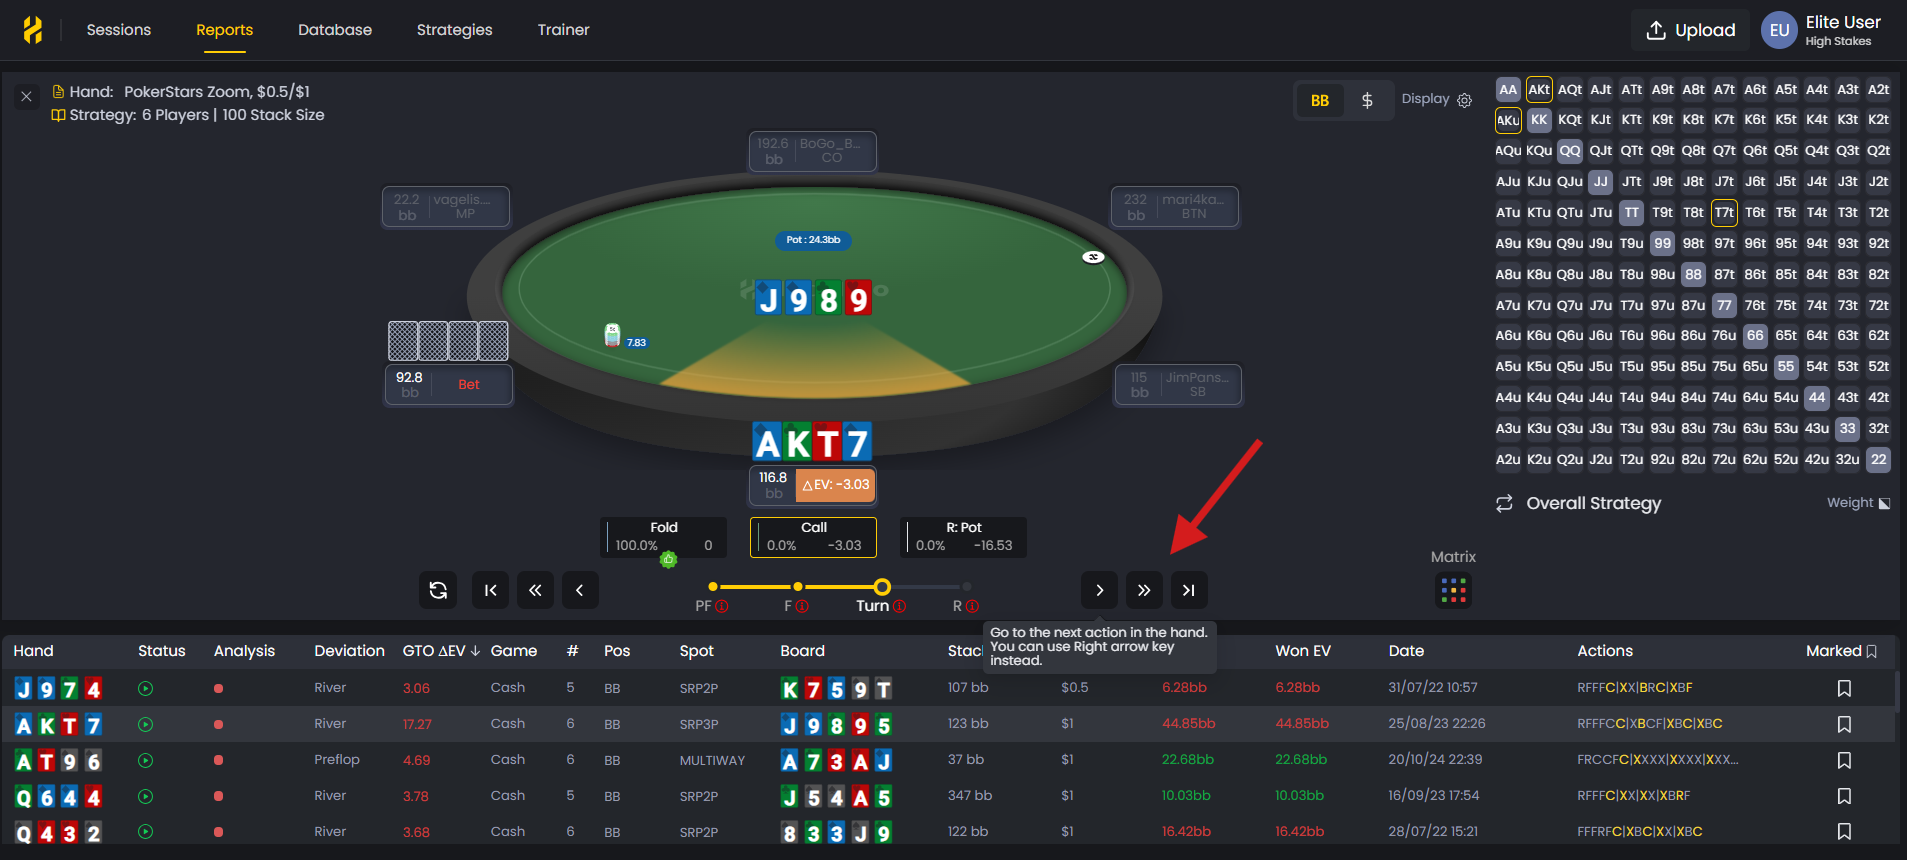Skip to the last action of hand

pos(1189,590)
